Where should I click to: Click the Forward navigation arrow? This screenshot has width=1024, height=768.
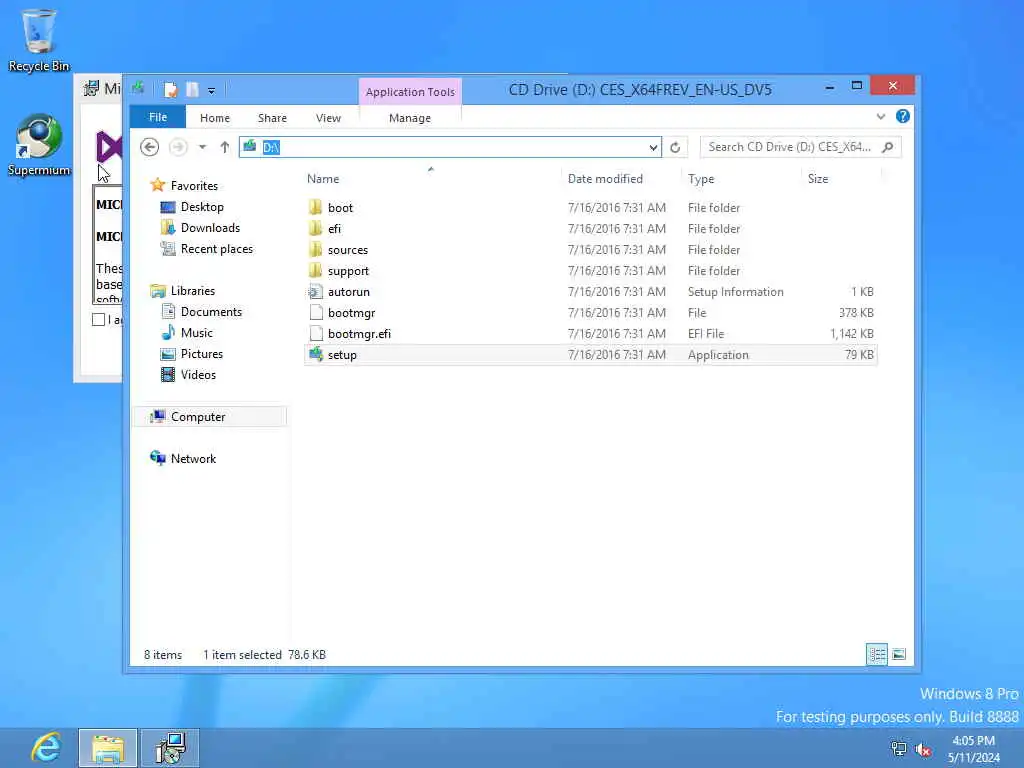tap(178, 147)
